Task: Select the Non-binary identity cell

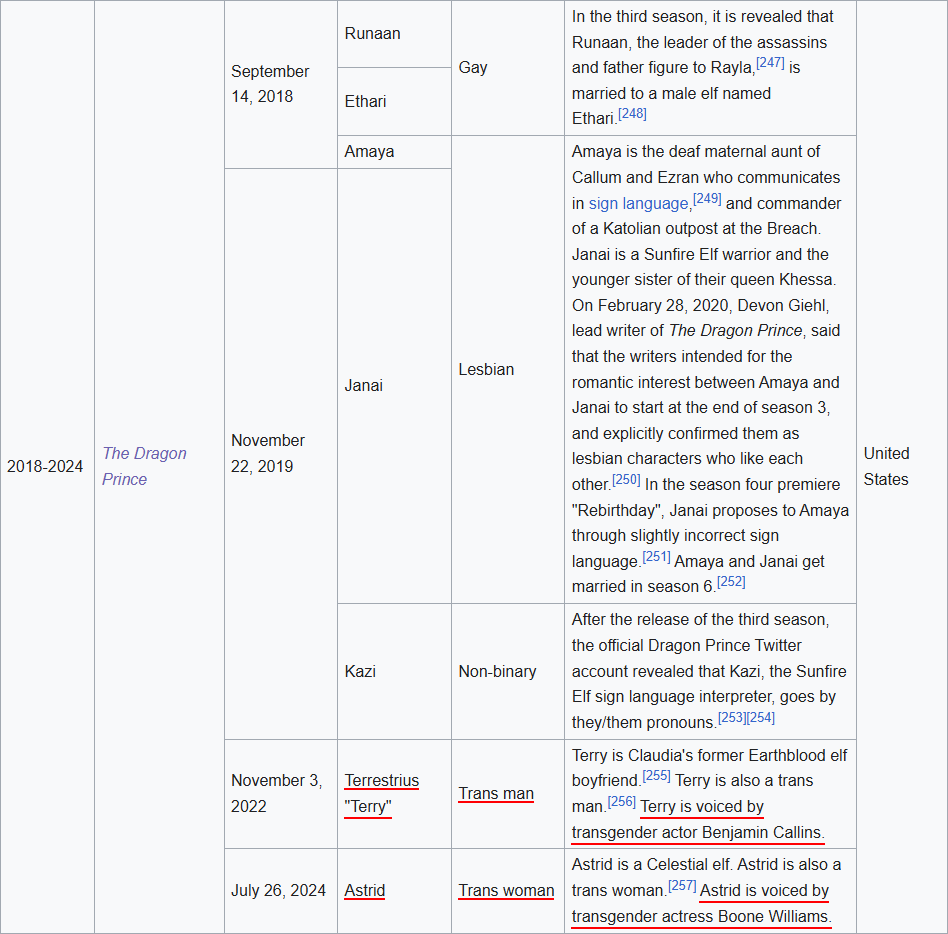Action: tap(508, 672)
